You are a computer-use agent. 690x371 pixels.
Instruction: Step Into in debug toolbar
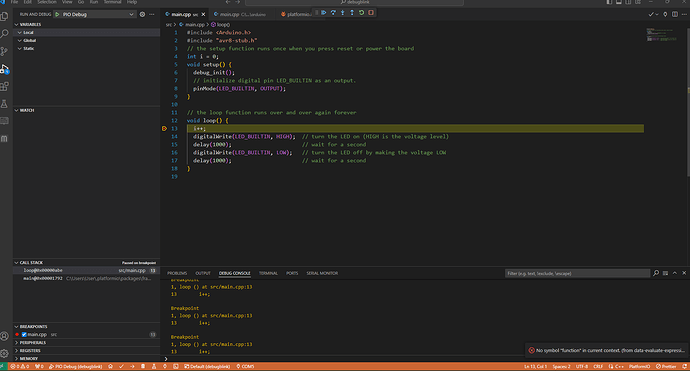[342, 13]
